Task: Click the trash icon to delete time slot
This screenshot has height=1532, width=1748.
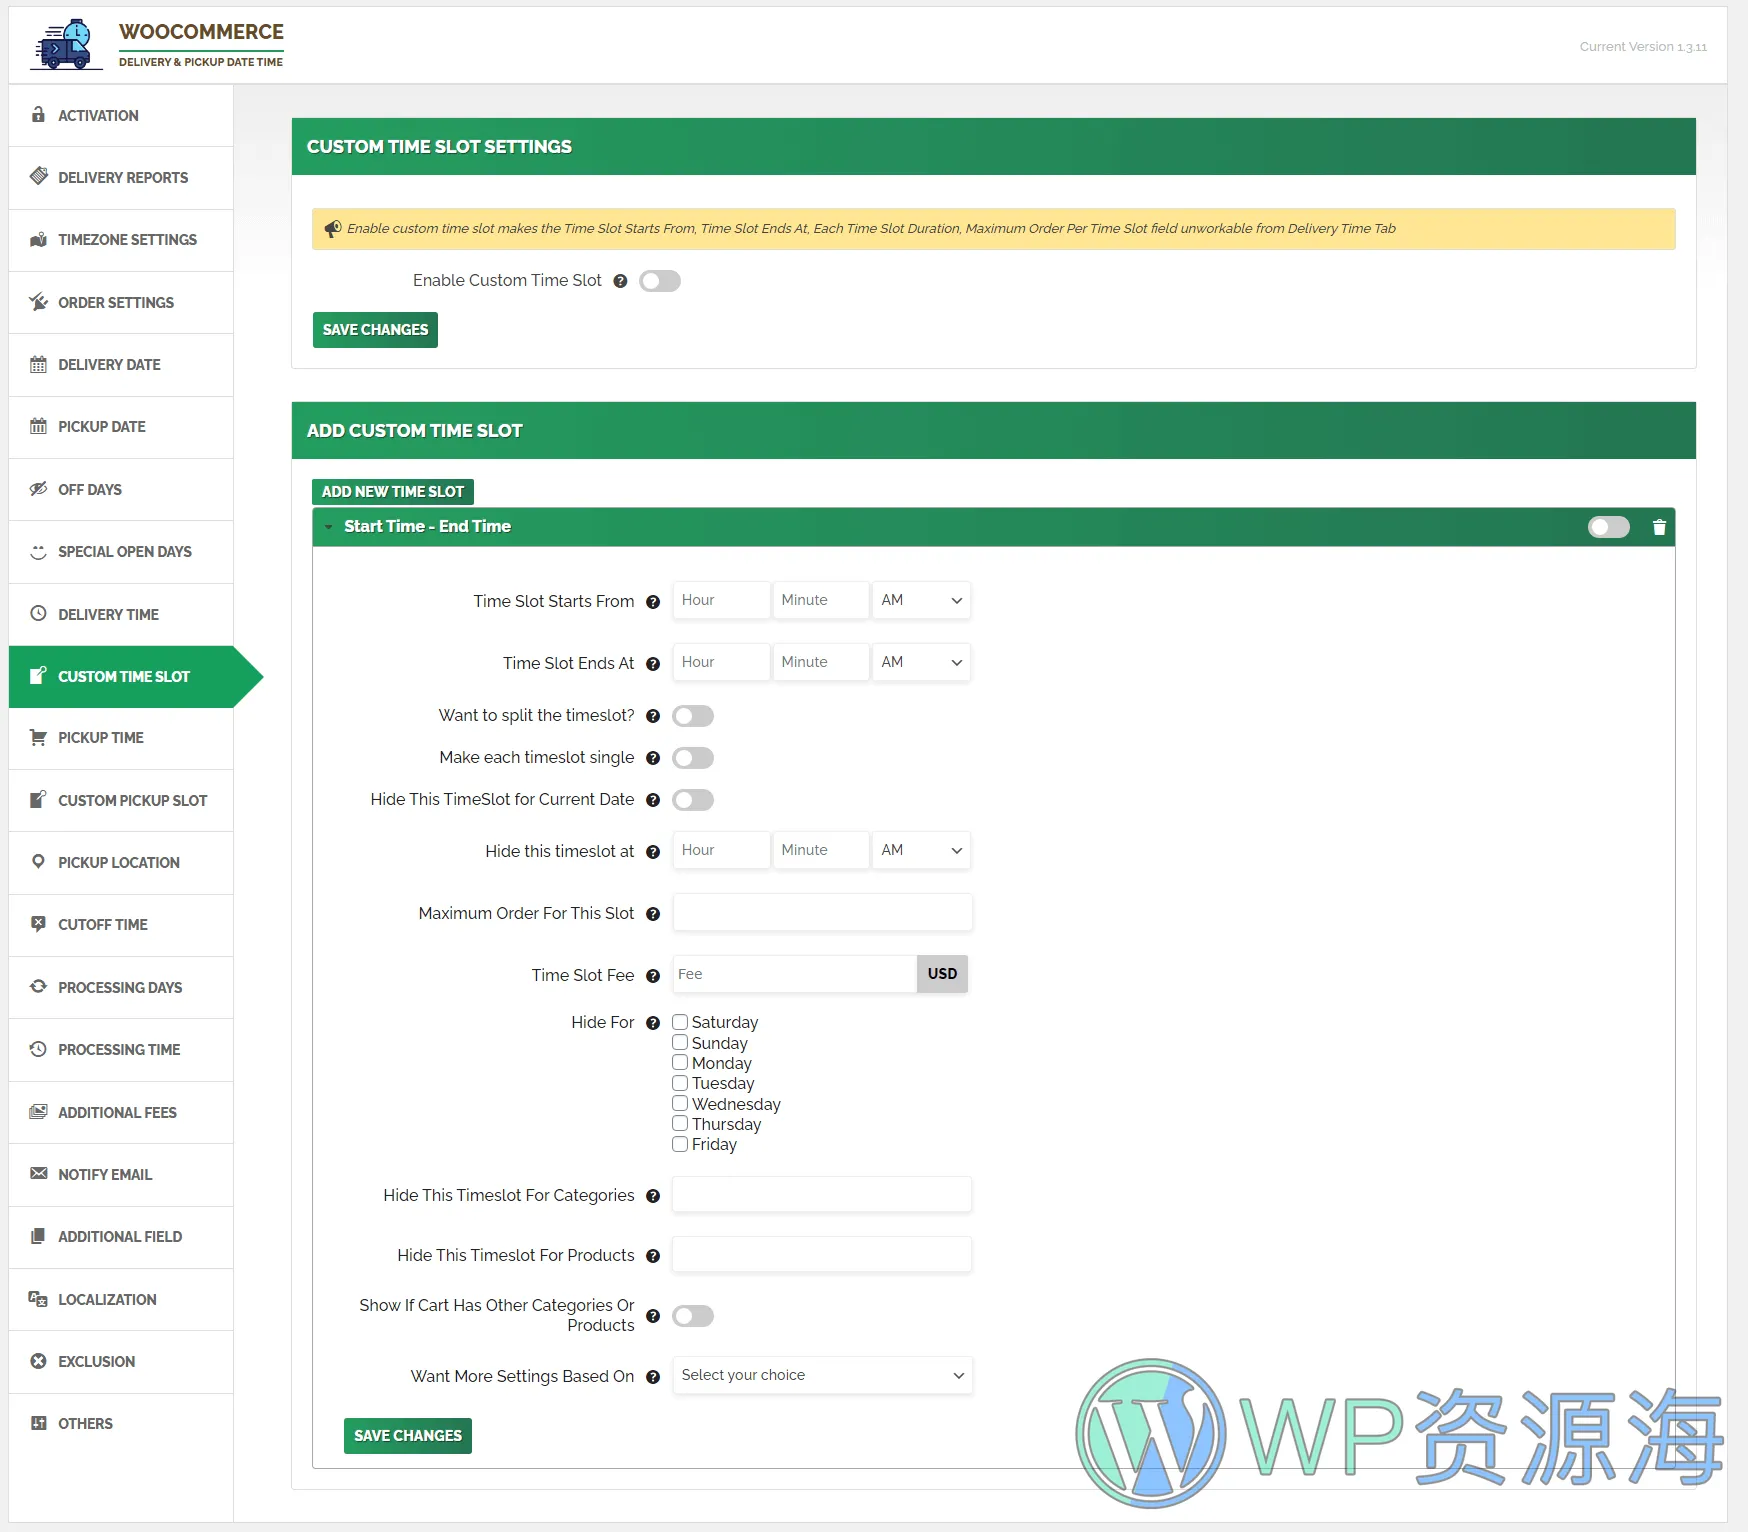Action: coord(1659,527)
